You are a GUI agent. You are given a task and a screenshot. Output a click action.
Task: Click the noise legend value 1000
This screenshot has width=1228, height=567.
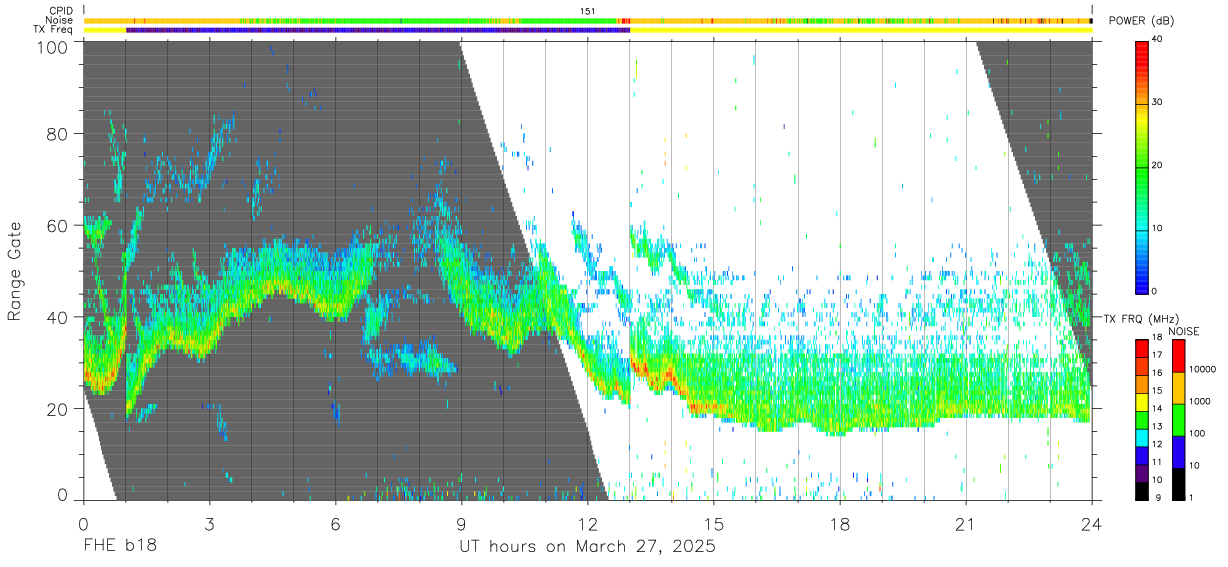click(x=1201, y=401)
